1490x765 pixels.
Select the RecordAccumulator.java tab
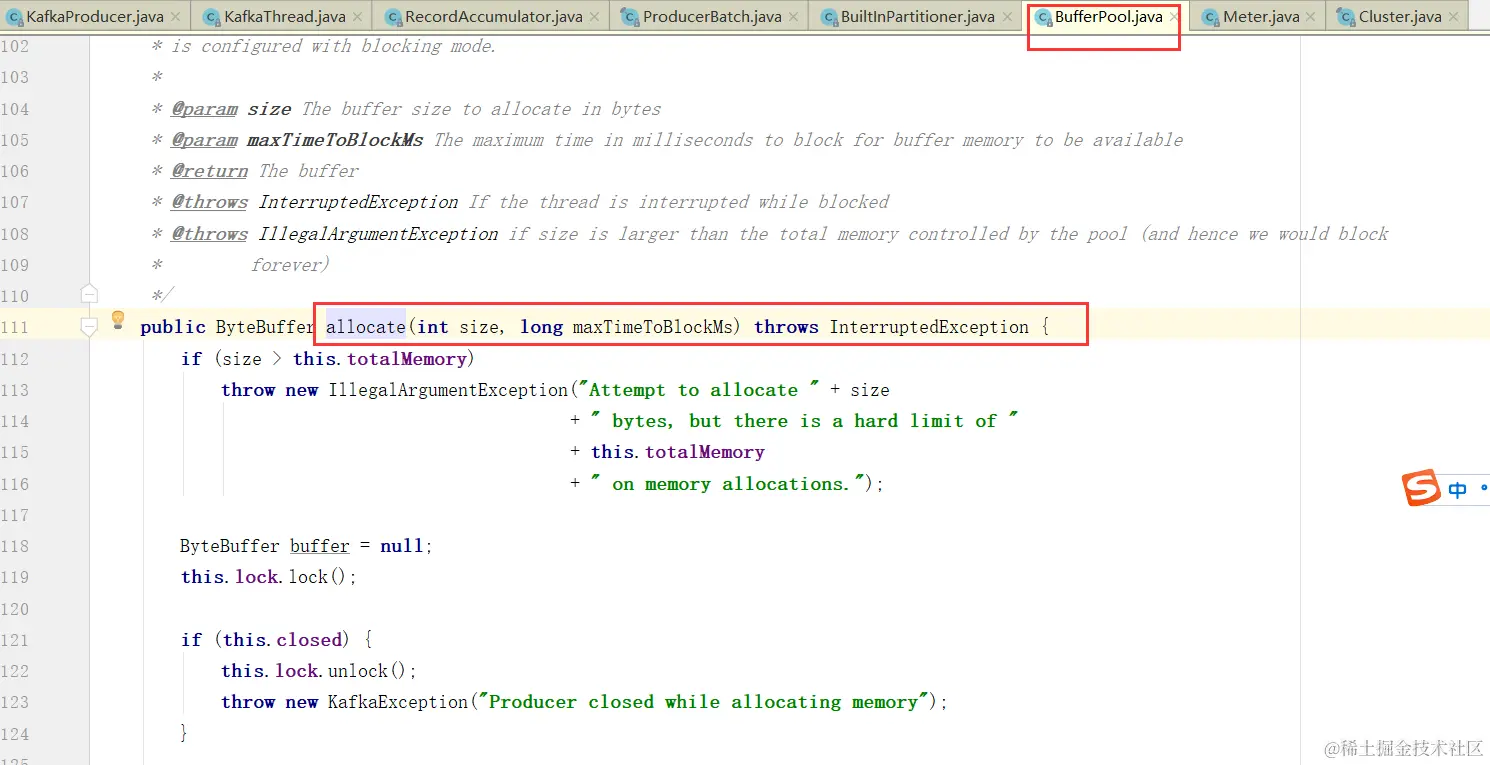(x=494, y=16)
